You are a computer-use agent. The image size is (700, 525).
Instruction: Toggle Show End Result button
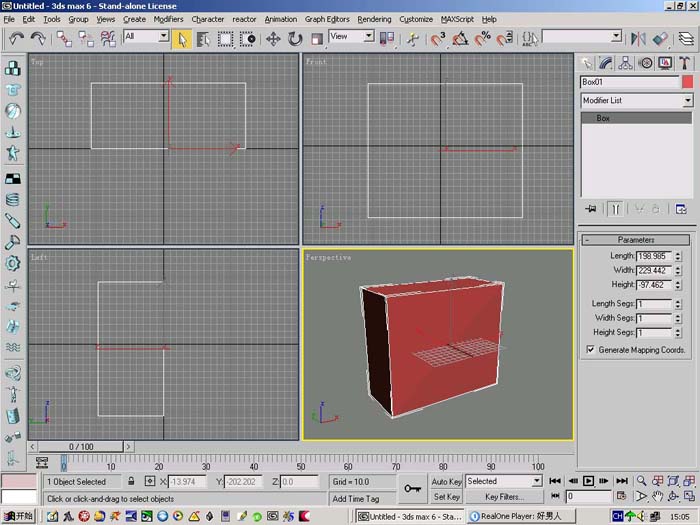(615, 209)
